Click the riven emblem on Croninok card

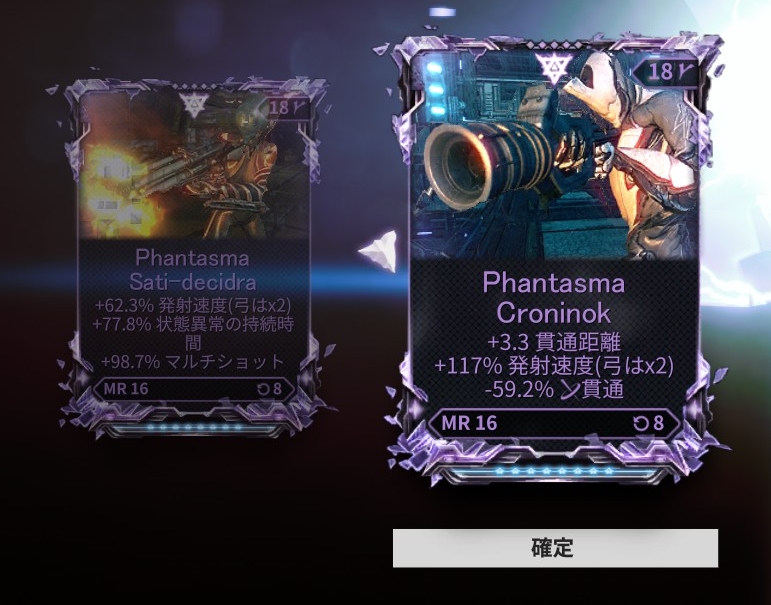click(x=554, y=65)
